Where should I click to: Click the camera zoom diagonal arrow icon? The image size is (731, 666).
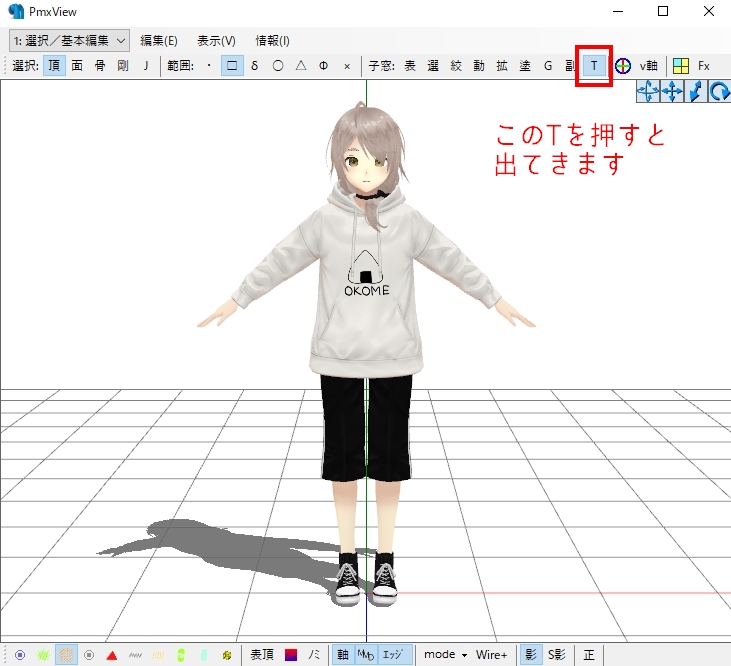pos(696,91)
